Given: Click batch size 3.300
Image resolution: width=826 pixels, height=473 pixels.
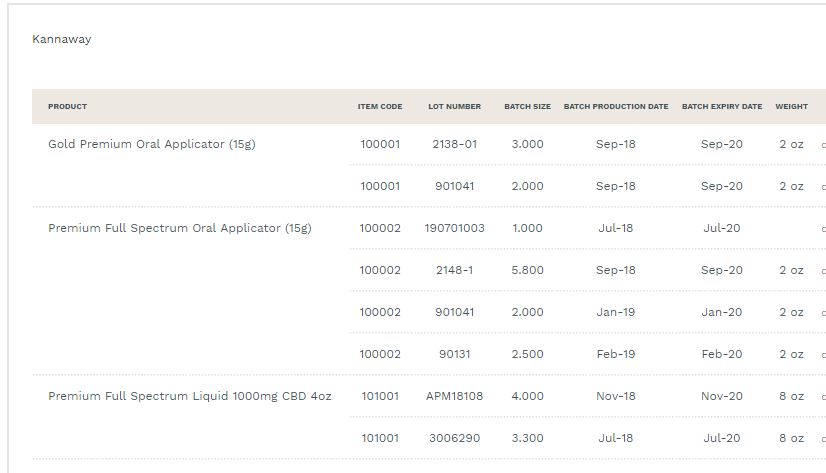Looking at the screenshot, I should (527, 438).
